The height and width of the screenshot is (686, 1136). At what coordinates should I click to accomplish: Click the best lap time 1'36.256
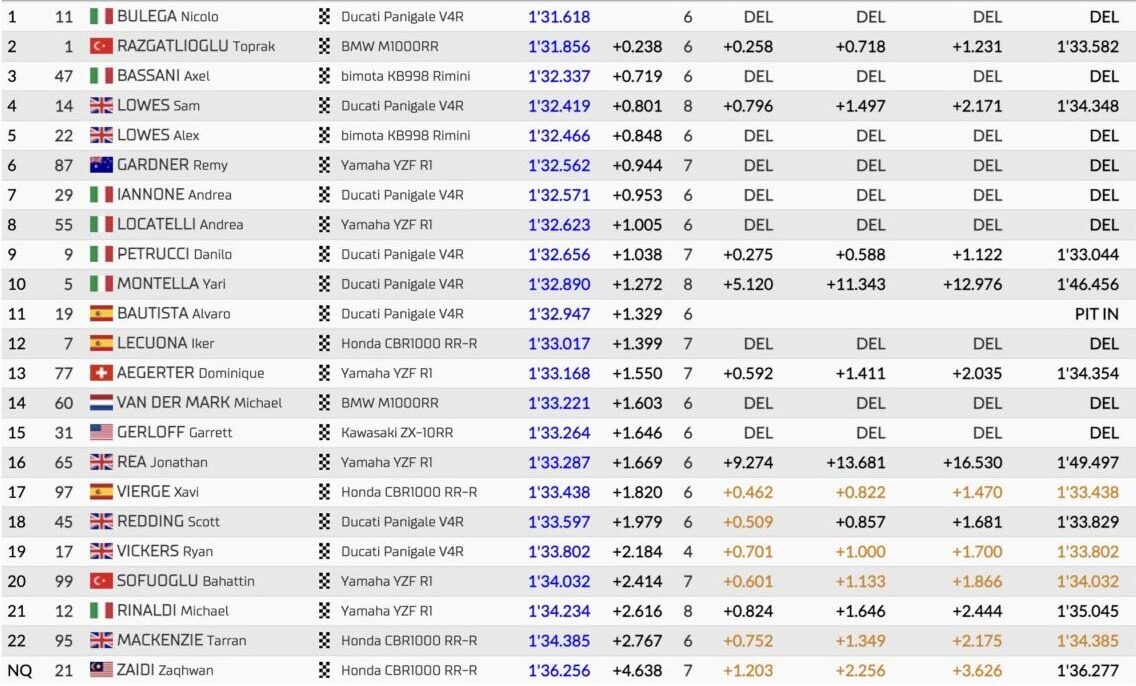559,669
